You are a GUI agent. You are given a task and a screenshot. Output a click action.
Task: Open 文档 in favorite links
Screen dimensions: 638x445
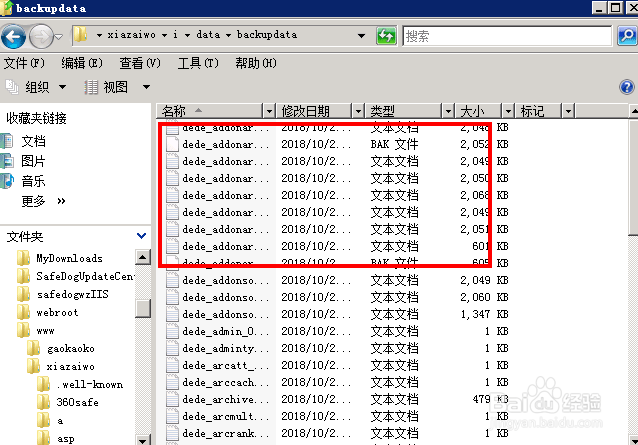[x=33, y=142]
